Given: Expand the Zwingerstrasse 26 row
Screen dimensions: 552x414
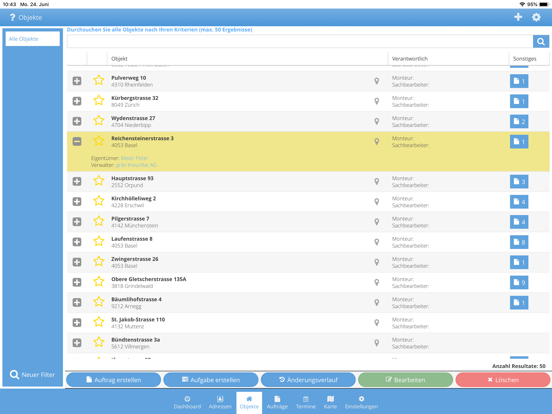Looking at the screenshot, I should (x=77, y=262).
